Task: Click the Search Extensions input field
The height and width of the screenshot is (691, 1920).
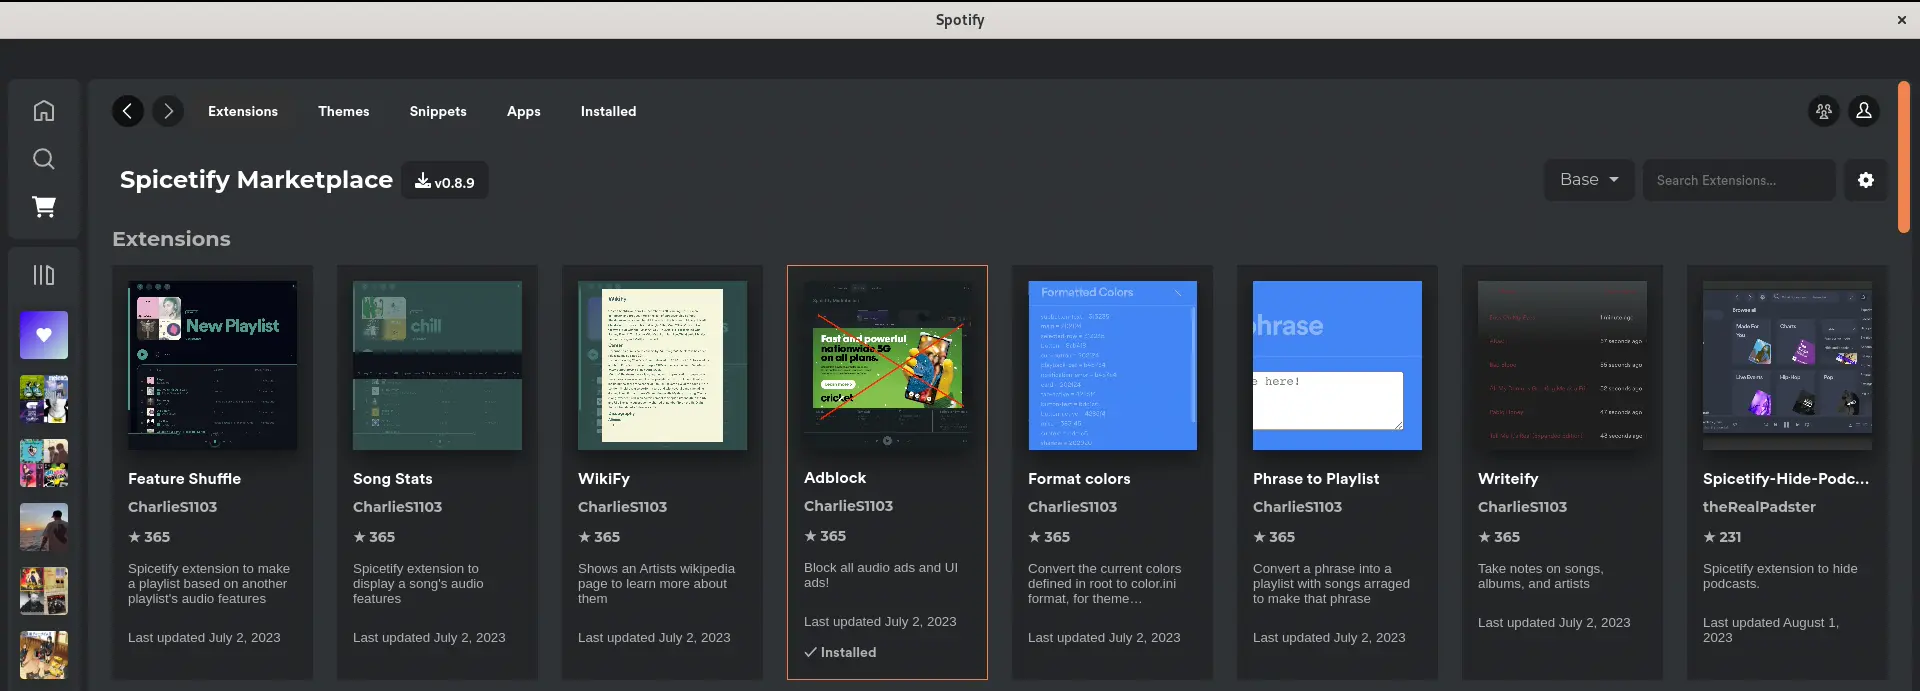Action: point(1738,180)
